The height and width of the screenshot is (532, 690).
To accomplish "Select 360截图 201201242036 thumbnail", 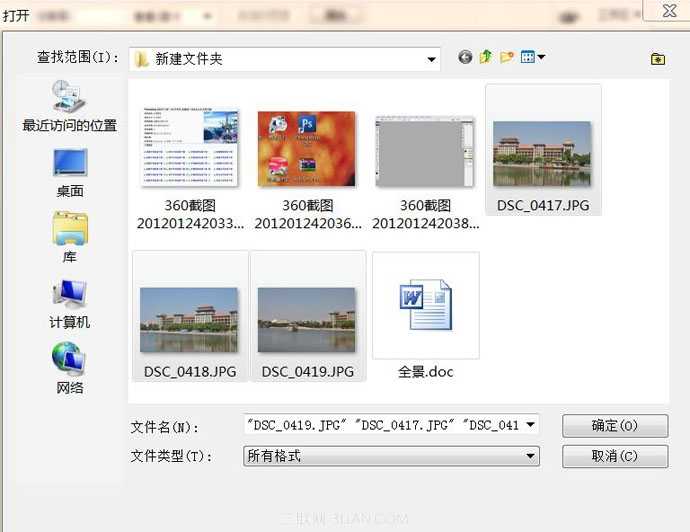I will [x=307, y=149].
